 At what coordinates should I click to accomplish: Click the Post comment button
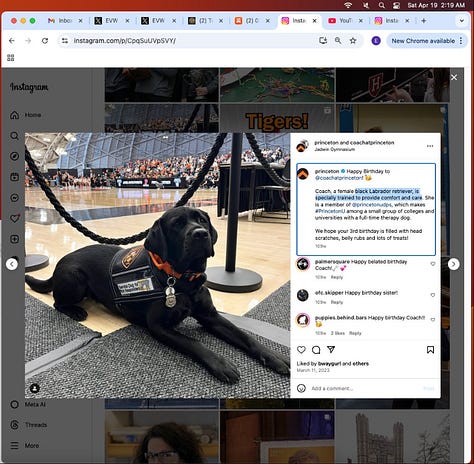point(429,388)
